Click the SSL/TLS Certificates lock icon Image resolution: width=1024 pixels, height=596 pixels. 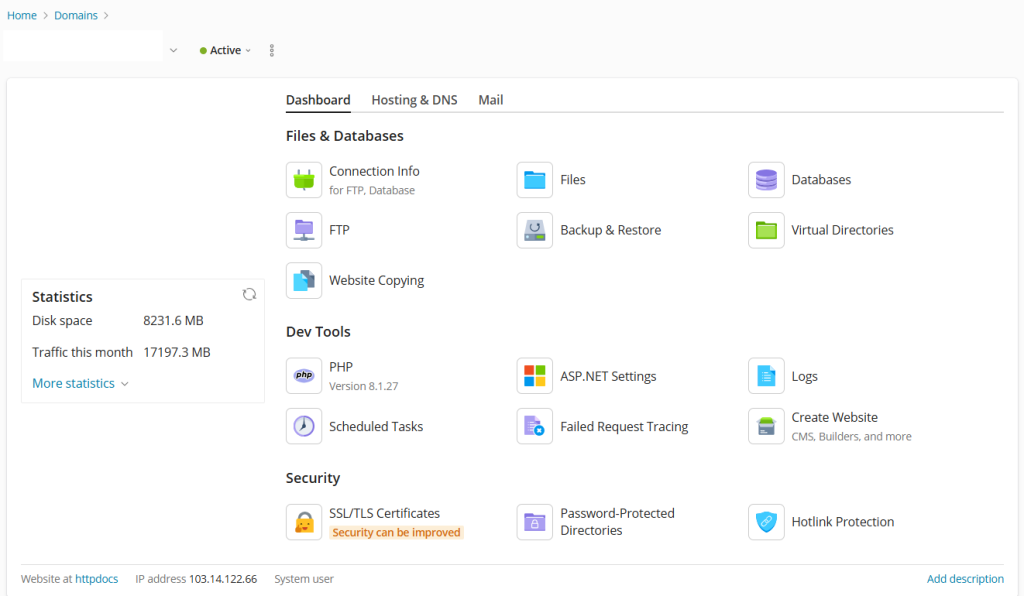click(x=304, y=522)
